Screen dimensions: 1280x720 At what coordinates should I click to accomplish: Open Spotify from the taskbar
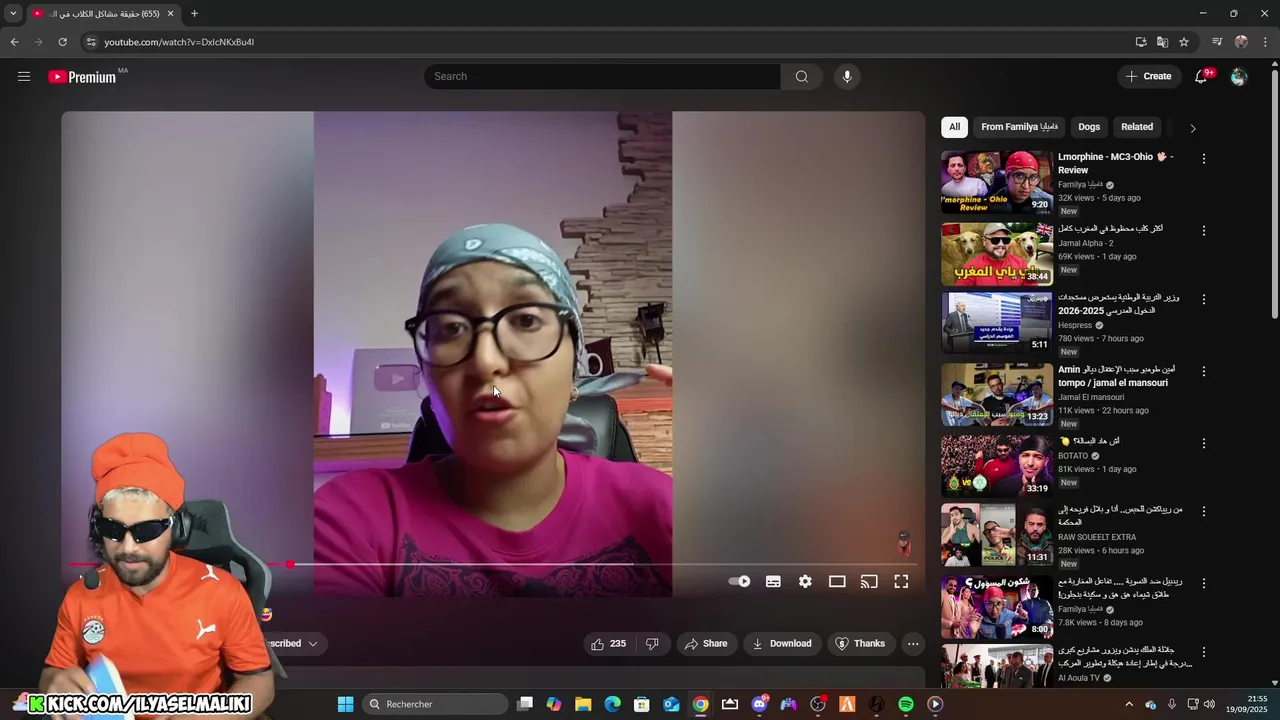click(x=906, y=704)
